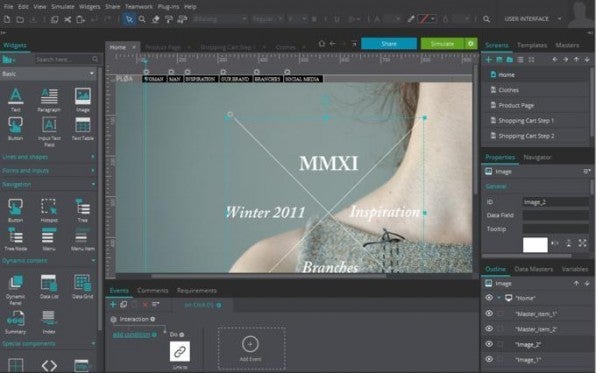Switch to the Templates tab
The width and height of the screenshot is (596, 373).
(532, 45)
